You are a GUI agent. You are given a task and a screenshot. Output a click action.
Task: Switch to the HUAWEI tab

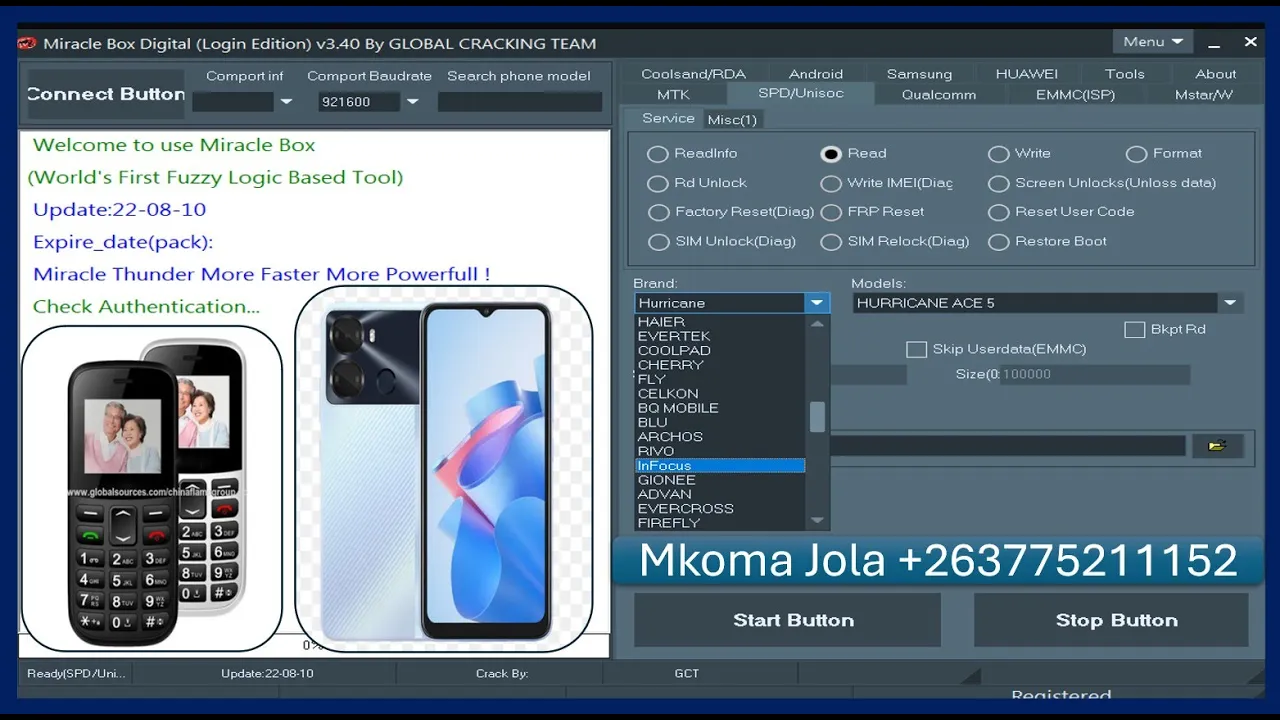pyautogui.click(x=1026, y=74)
